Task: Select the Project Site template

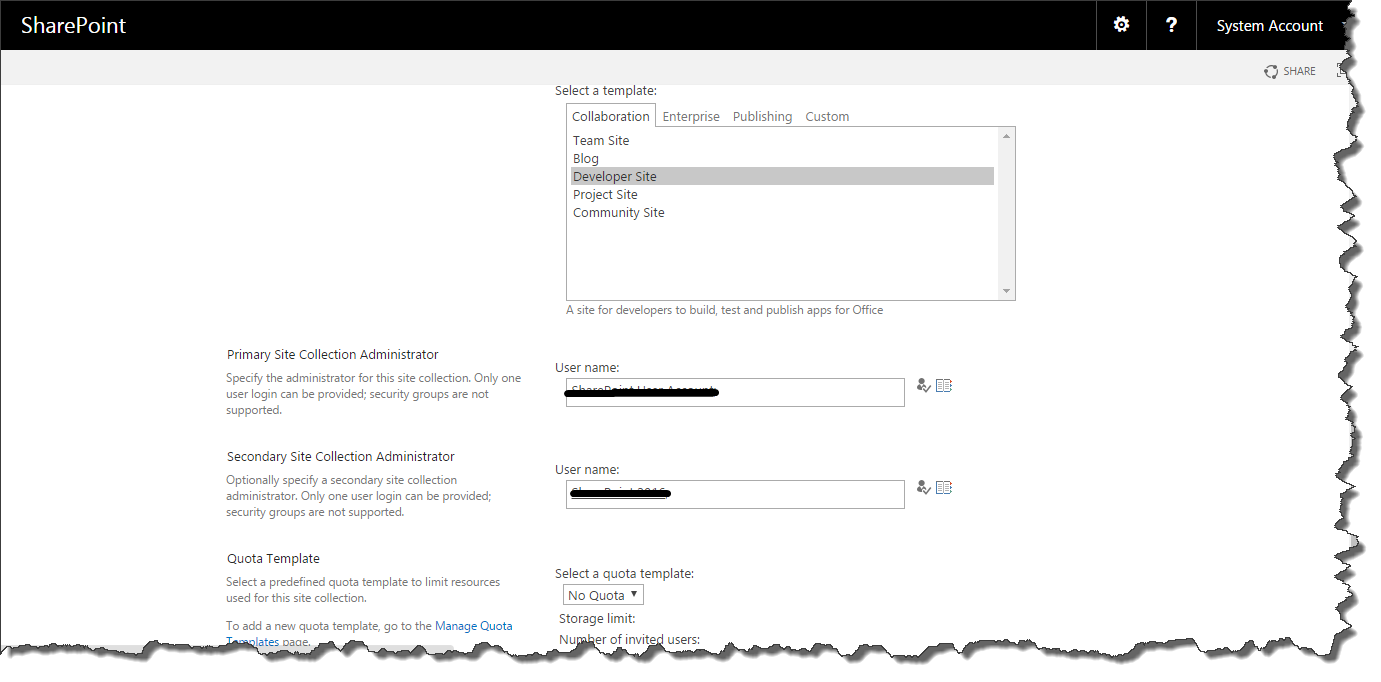Action: (x=782, y=195)
